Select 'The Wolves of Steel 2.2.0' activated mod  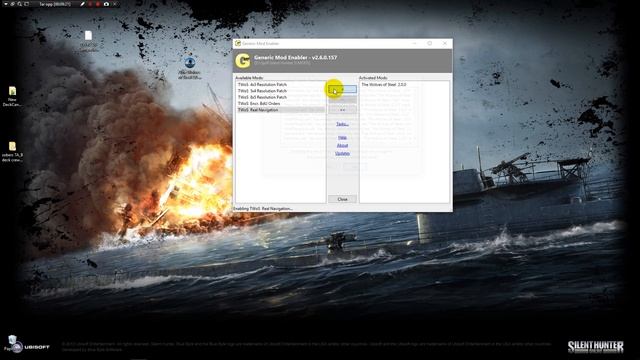pyautogui.click(x=384, y=84)
